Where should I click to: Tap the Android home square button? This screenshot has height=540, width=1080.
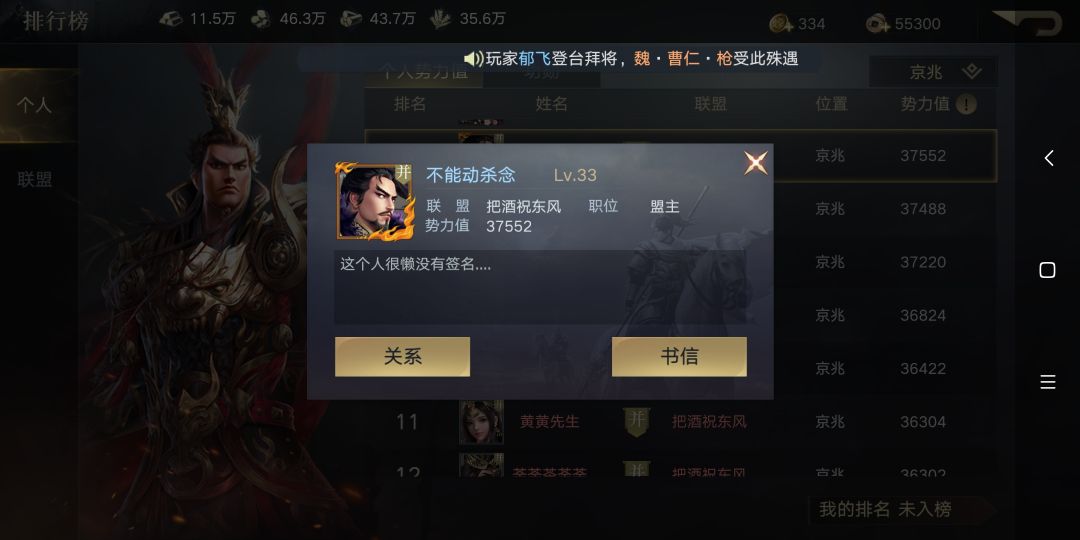tap(1047, 270)
